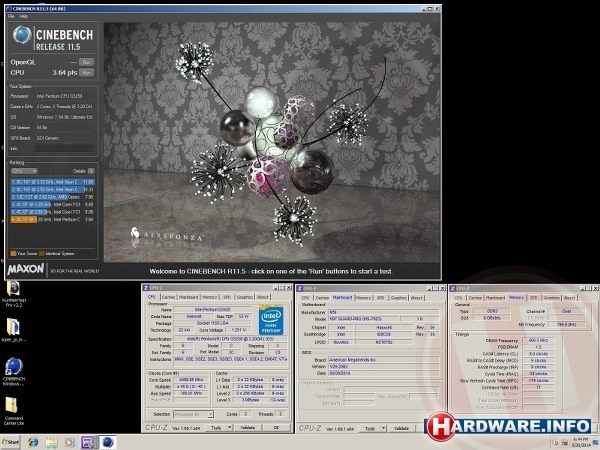Switch to Graphics tab in first CPU-Z window
This screenshot has height=450, width=600.
click(x=245, y=297)
